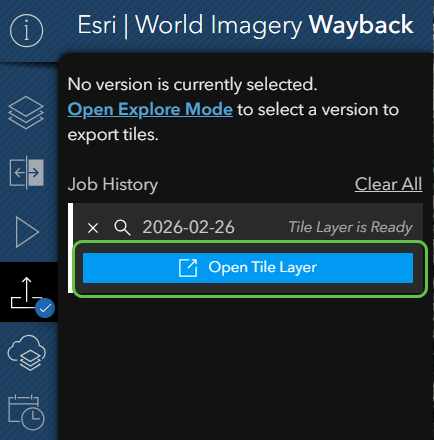The image size is (434, 440).
Task: Click external-link icon inside Open Tile Layer
Action: [x=188, y=268]
